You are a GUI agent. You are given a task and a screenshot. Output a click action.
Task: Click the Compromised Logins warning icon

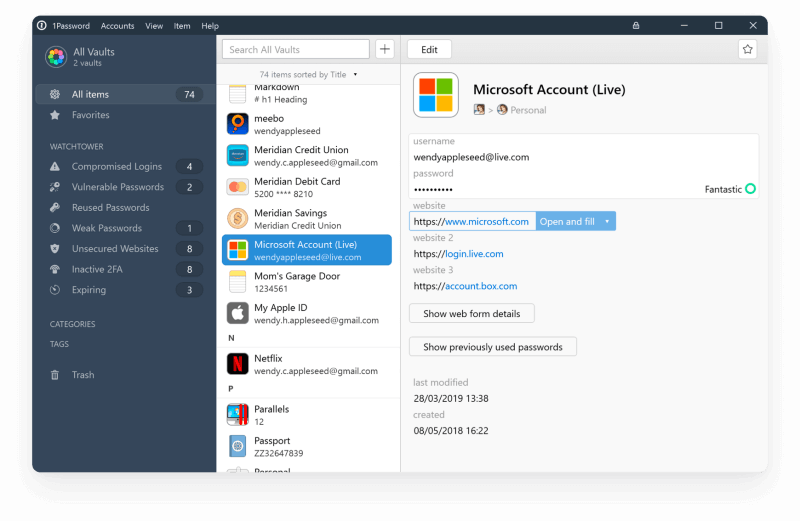(x=55, y=166)
